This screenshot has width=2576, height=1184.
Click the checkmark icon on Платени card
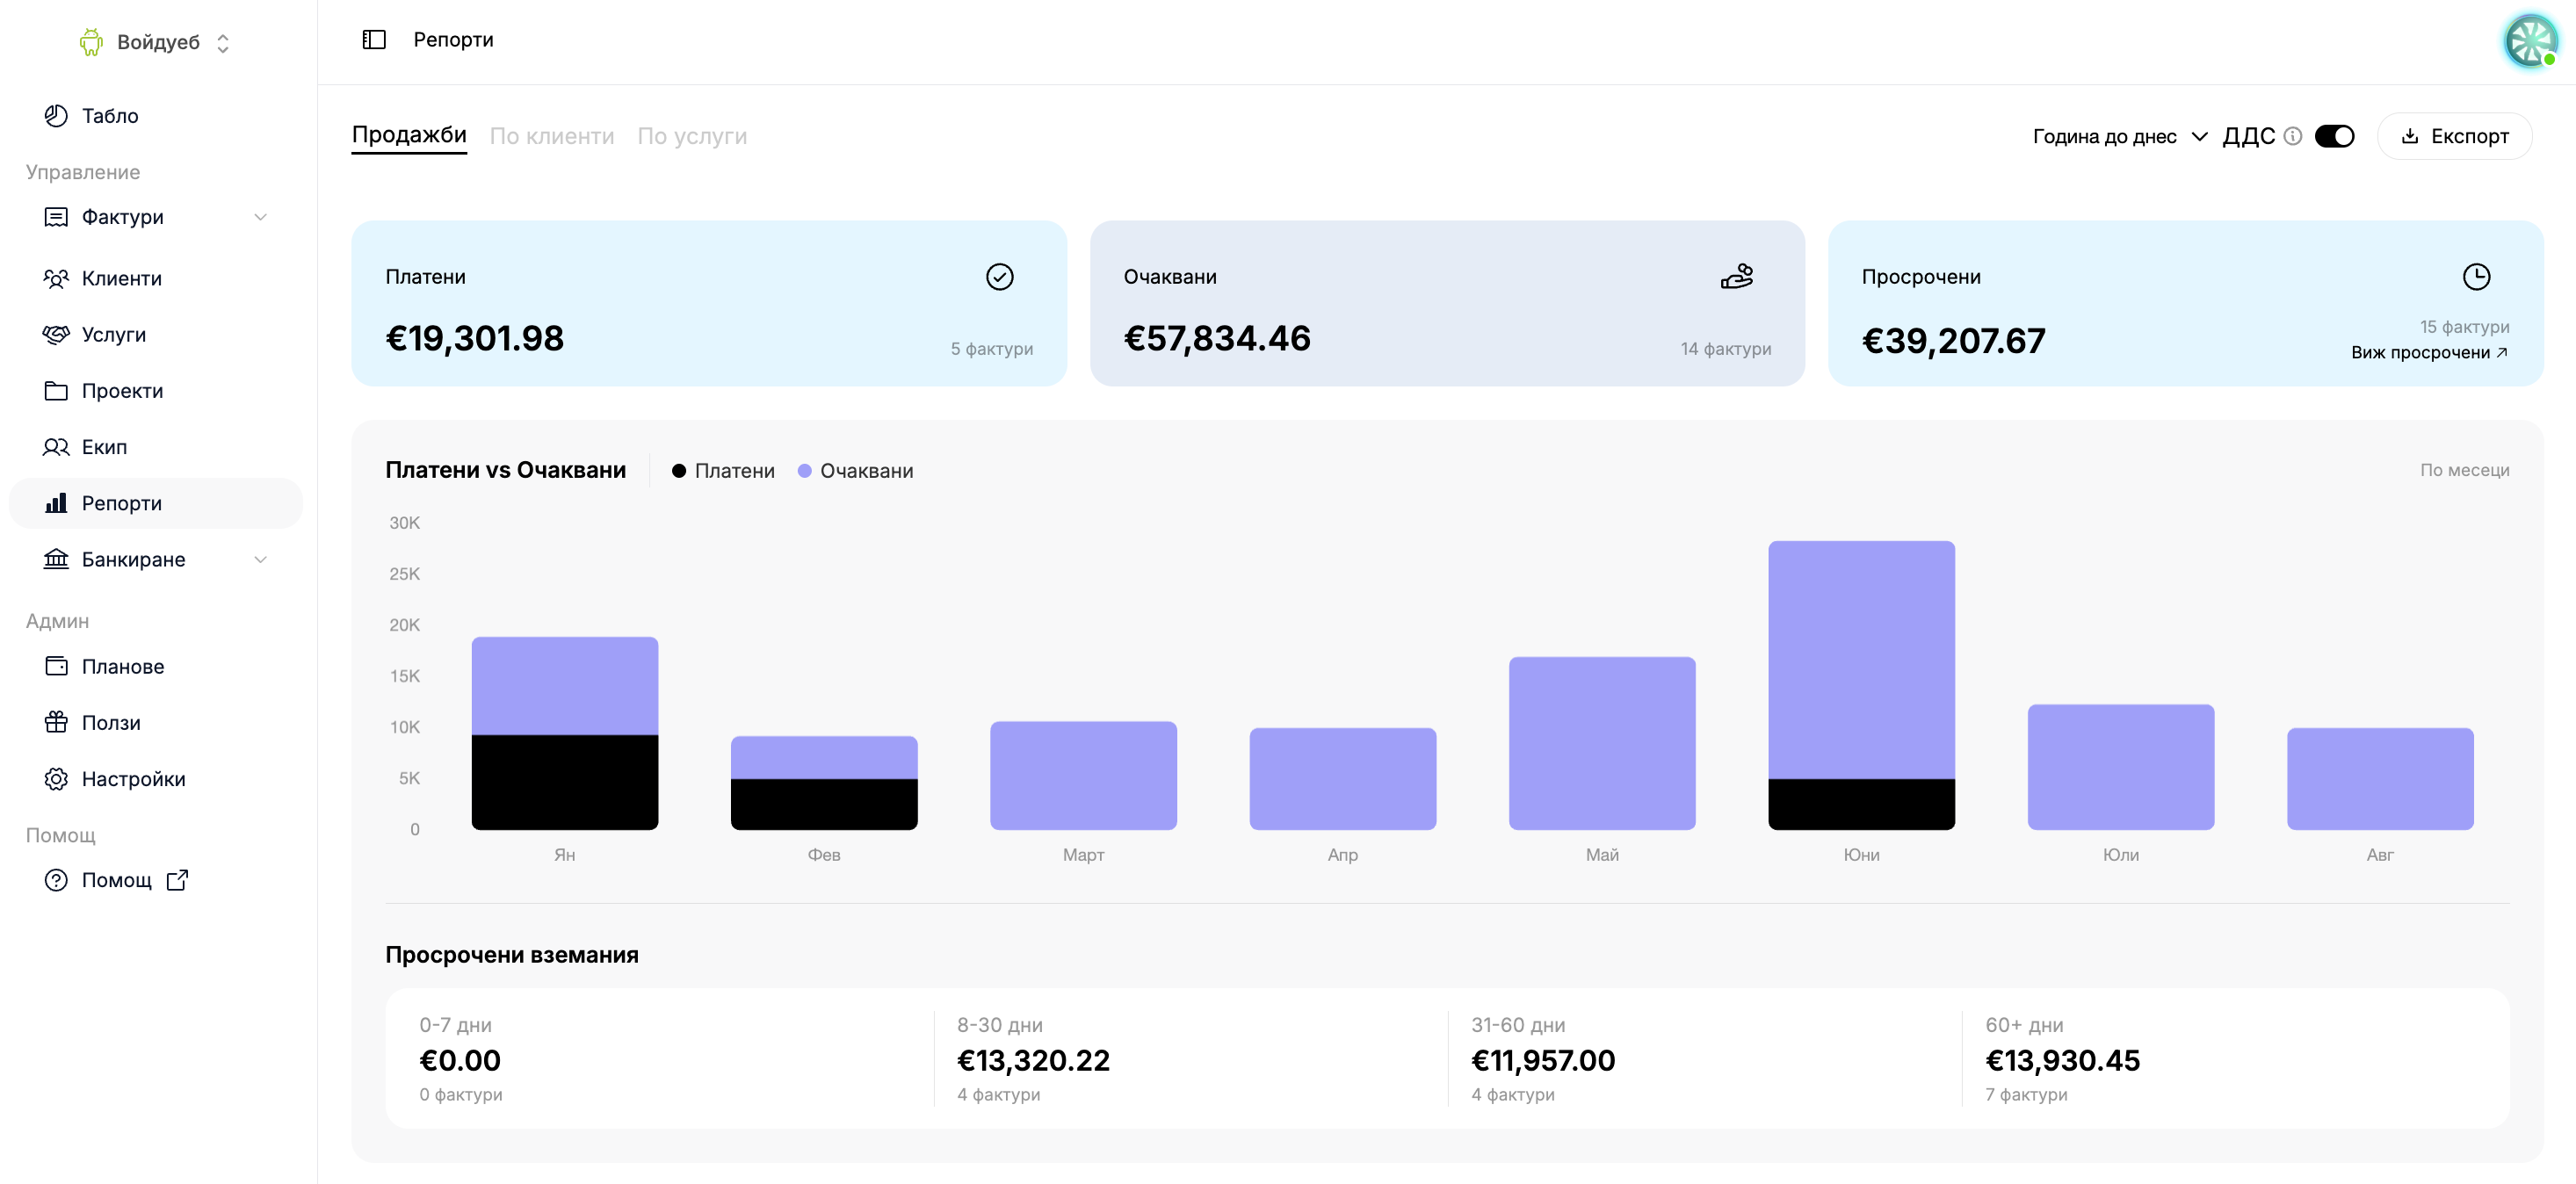coord(999,277)
